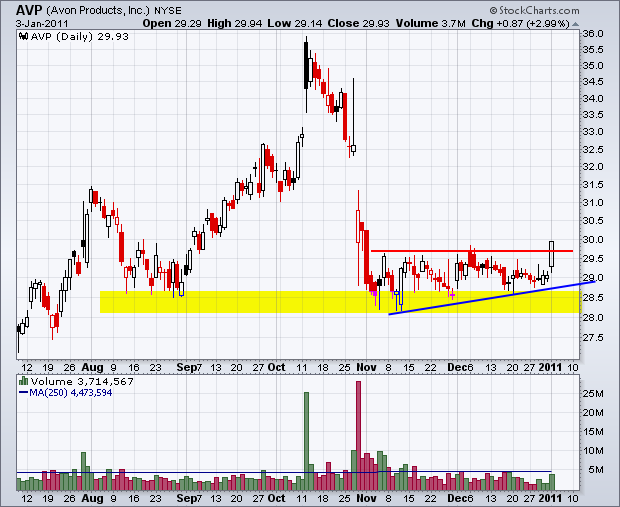The image size is (620, 507).
Task: Click the 33.0 price axis label
Action: pos(593,132)
